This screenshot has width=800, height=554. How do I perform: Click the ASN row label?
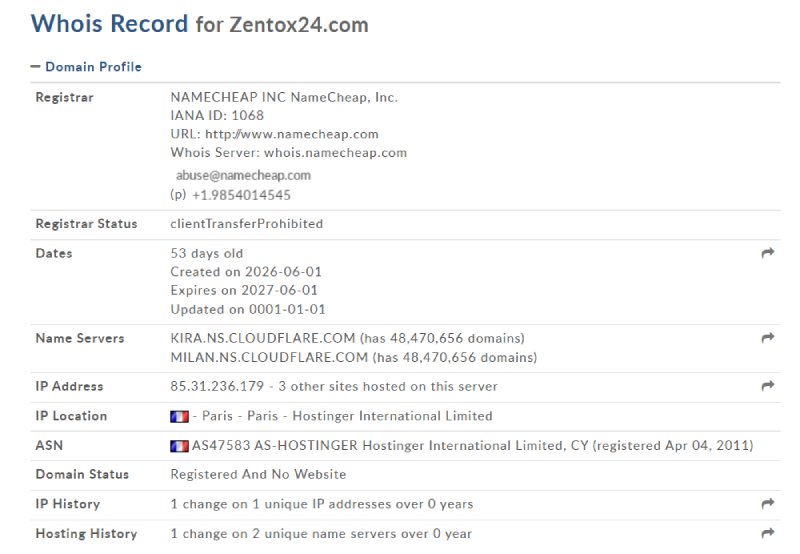point(49,445)
